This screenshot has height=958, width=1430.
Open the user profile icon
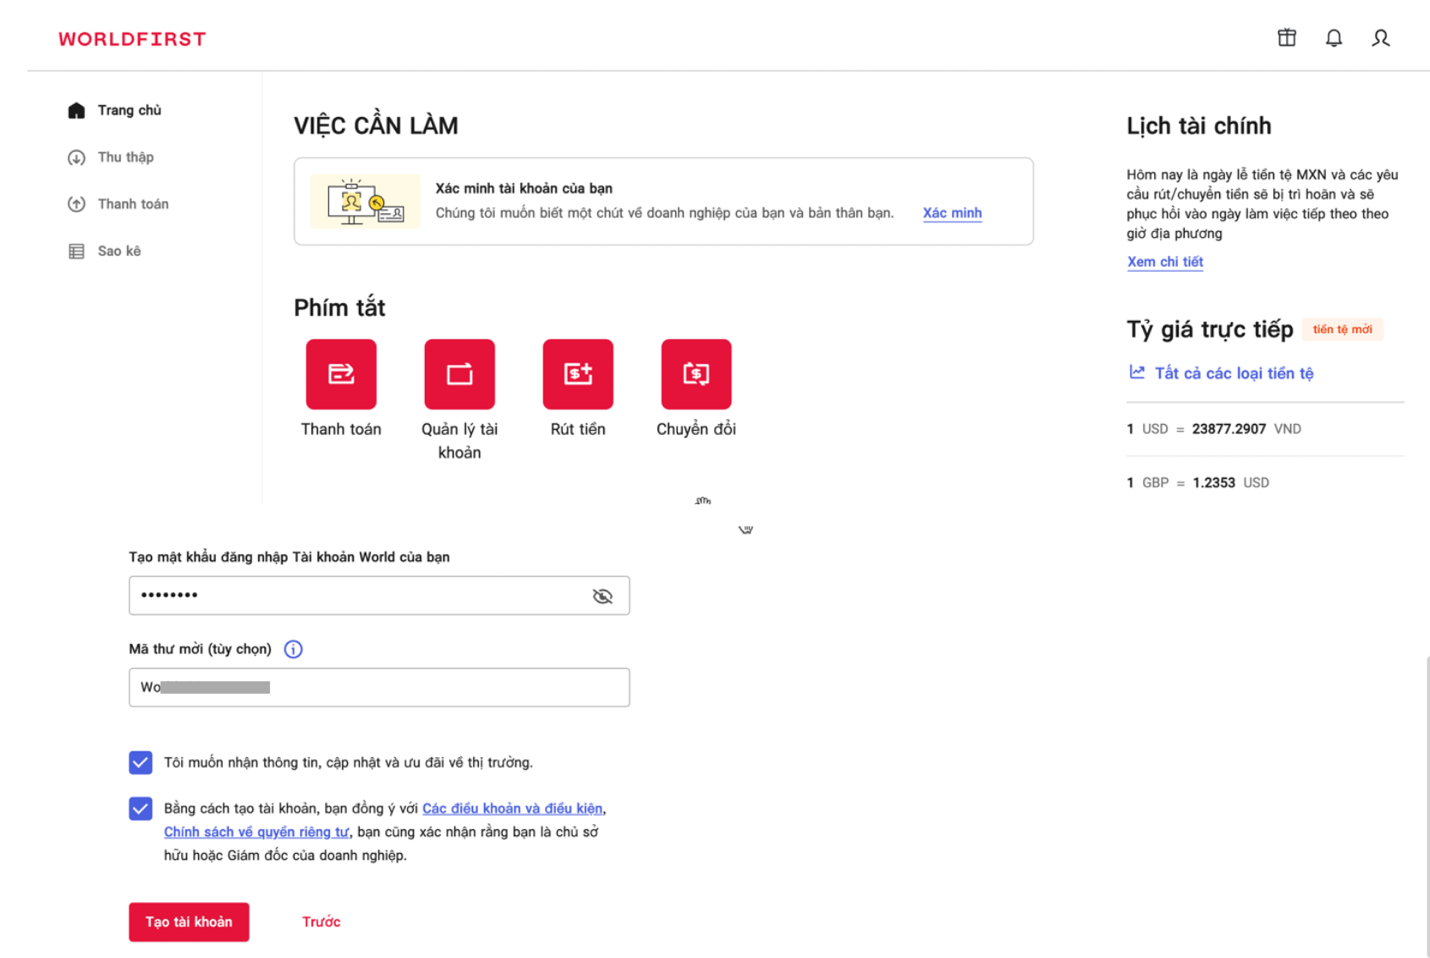click(1380, 38)
